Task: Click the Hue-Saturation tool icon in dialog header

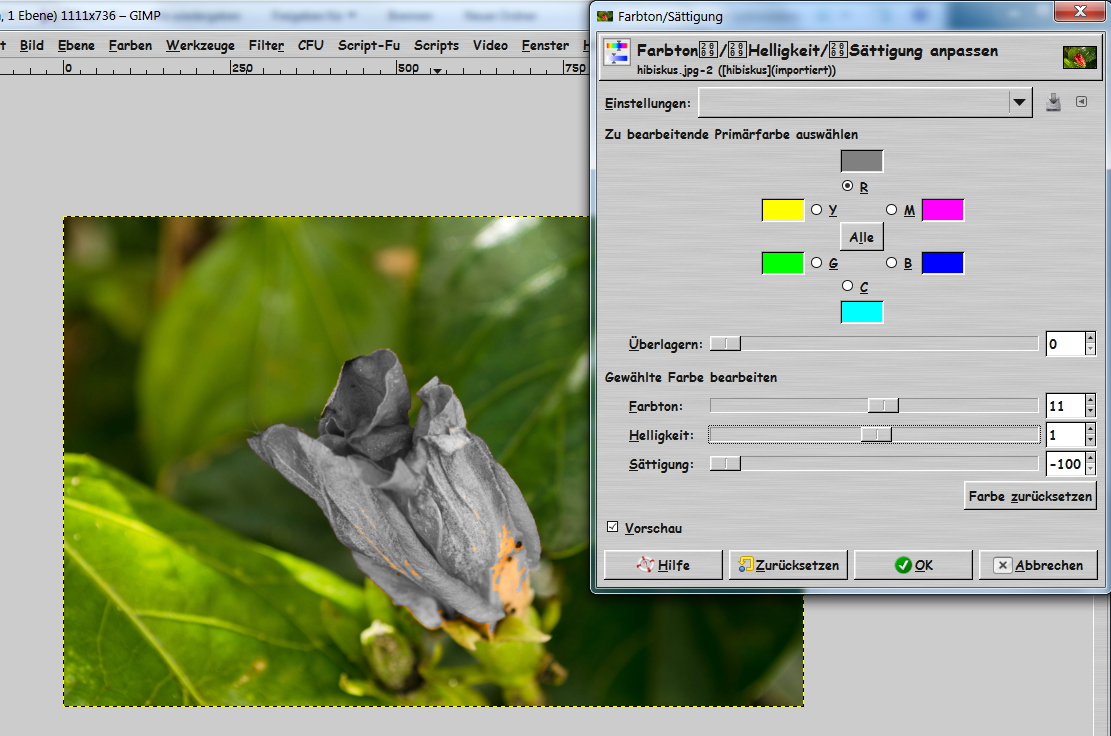Action: [x=617, y=55]
